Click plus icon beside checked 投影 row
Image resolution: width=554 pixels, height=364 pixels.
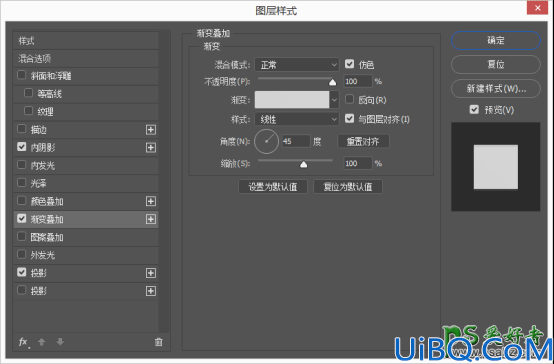(151, 273)
